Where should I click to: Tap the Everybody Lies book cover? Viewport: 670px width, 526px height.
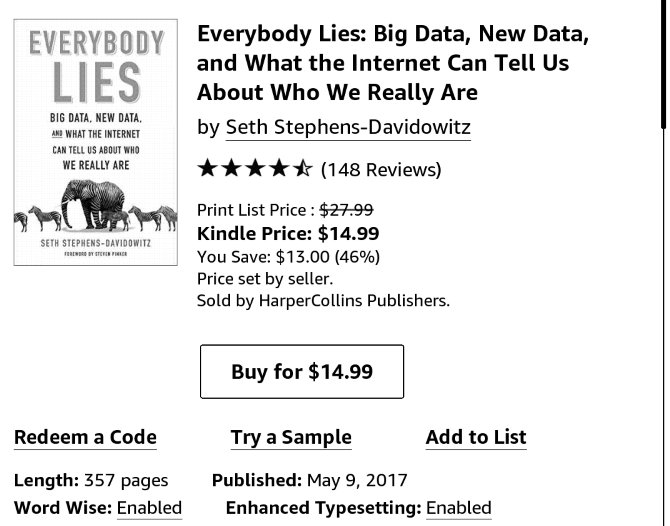(x=95, y=142)
